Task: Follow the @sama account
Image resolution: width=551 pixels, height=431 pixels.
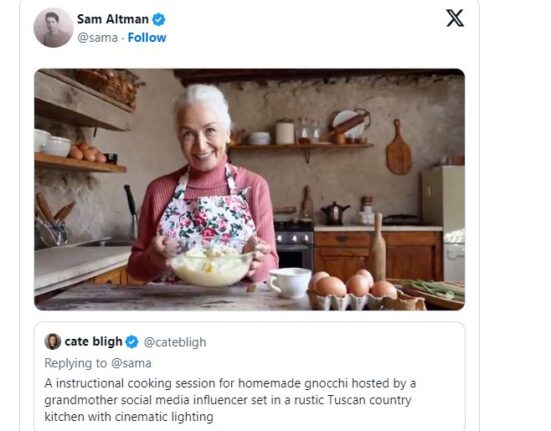Action: pyautogui.click(x=147, y=38)
